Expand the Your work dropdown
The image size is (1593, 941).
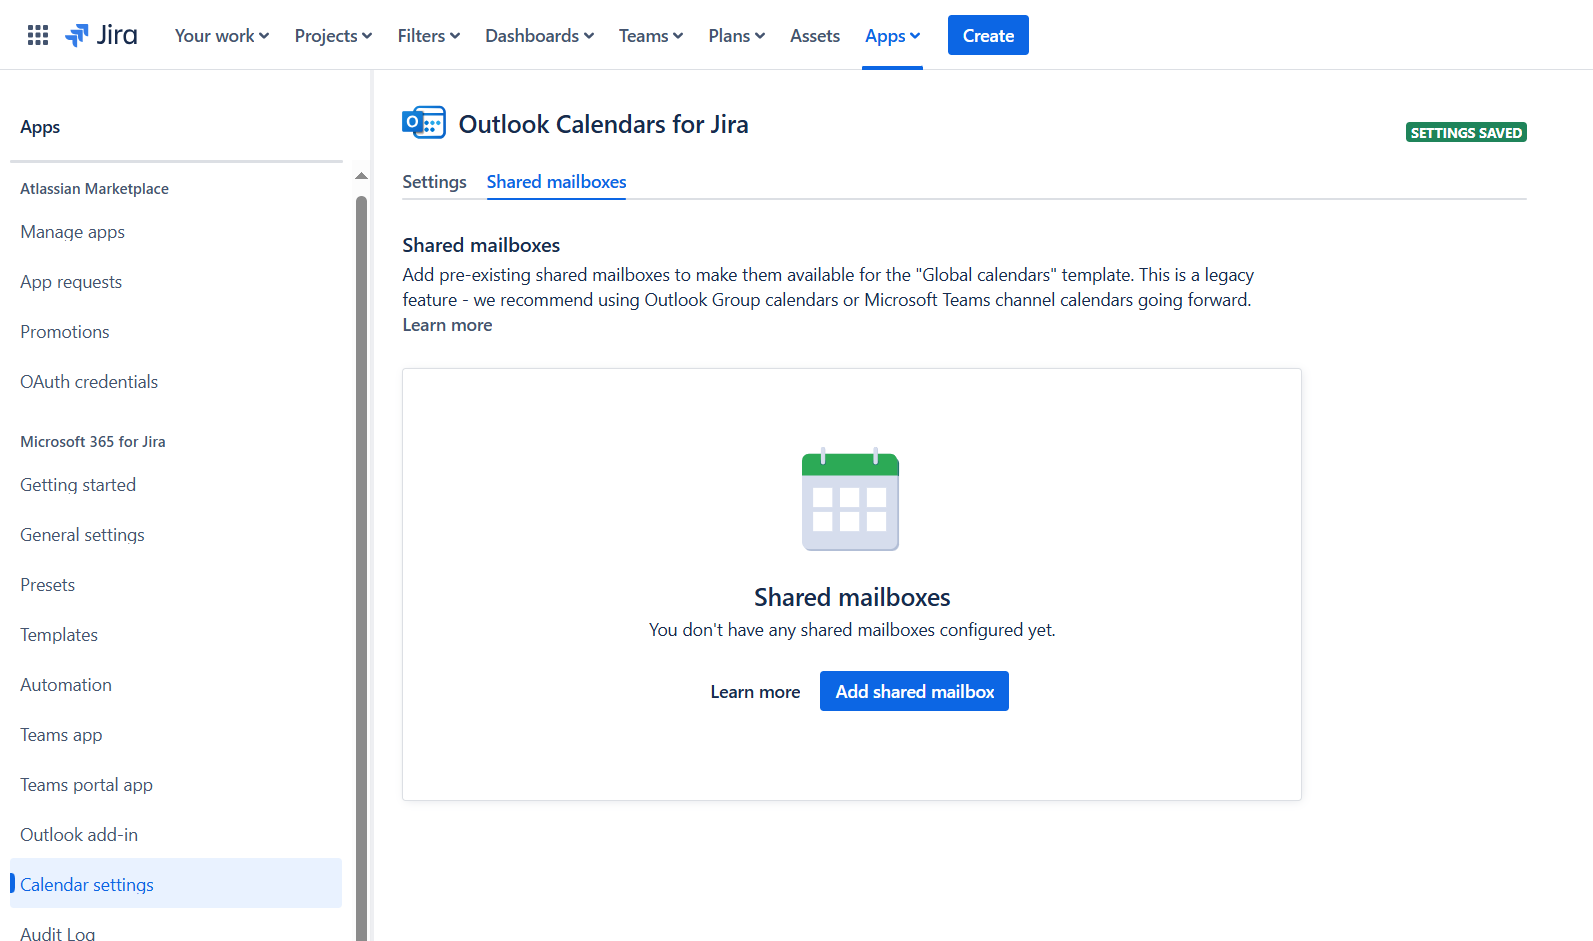point(222,36)
